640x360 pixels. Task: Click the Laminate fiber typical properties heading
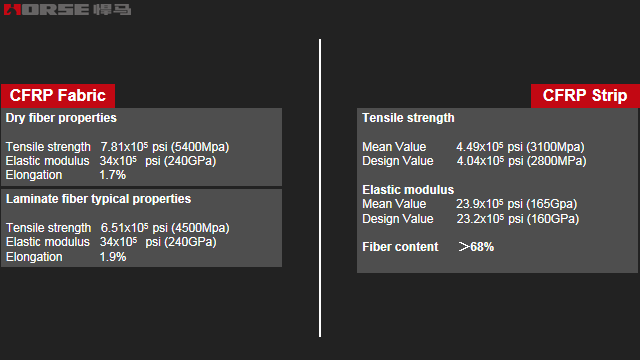point(98,199)
